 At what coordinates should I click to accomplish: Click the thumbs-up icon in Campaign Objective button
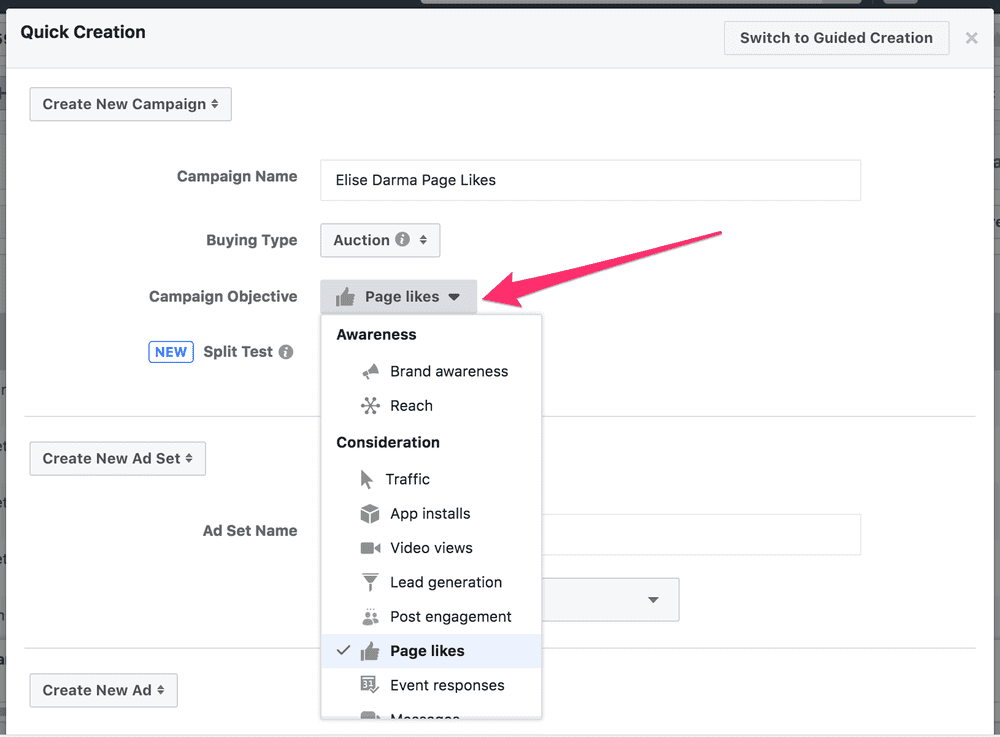[345, 296]
